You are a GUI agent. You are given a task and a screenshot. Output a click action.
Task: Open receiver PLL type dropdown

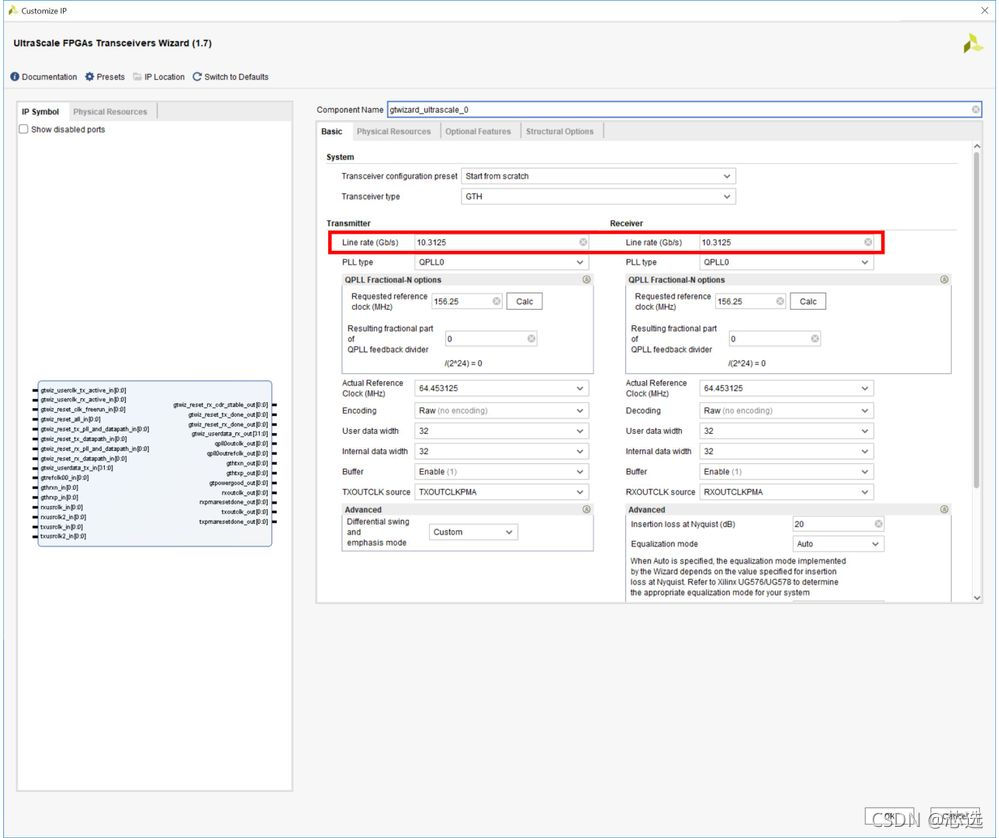786,262
